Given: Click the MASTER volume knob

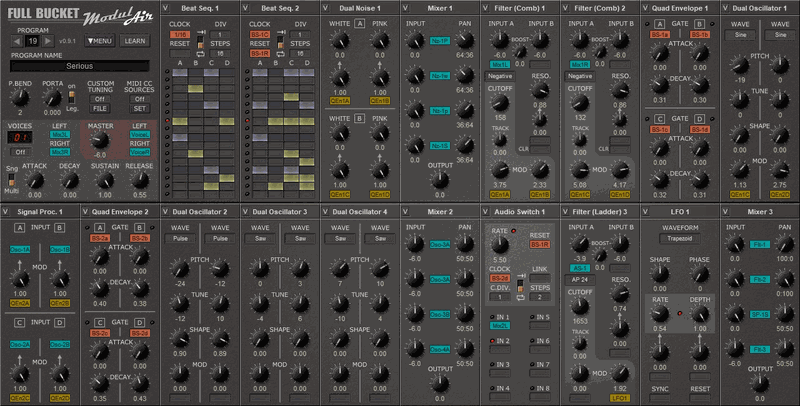Looking at the screenshot, I should pyautogui.click(x=98, y=141).
